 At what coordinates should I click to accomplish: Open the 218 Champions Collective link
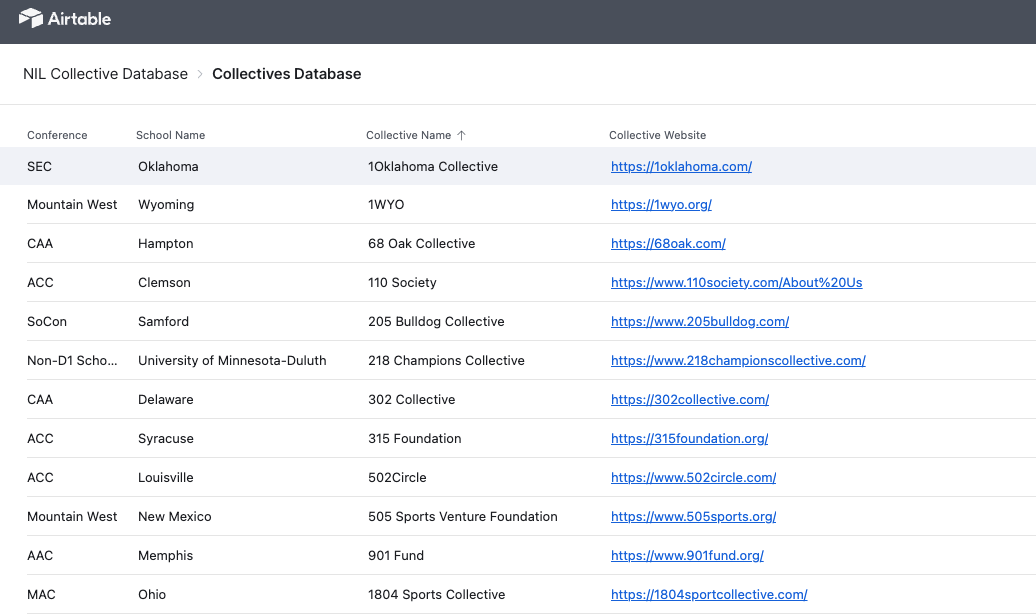point(738,360)
